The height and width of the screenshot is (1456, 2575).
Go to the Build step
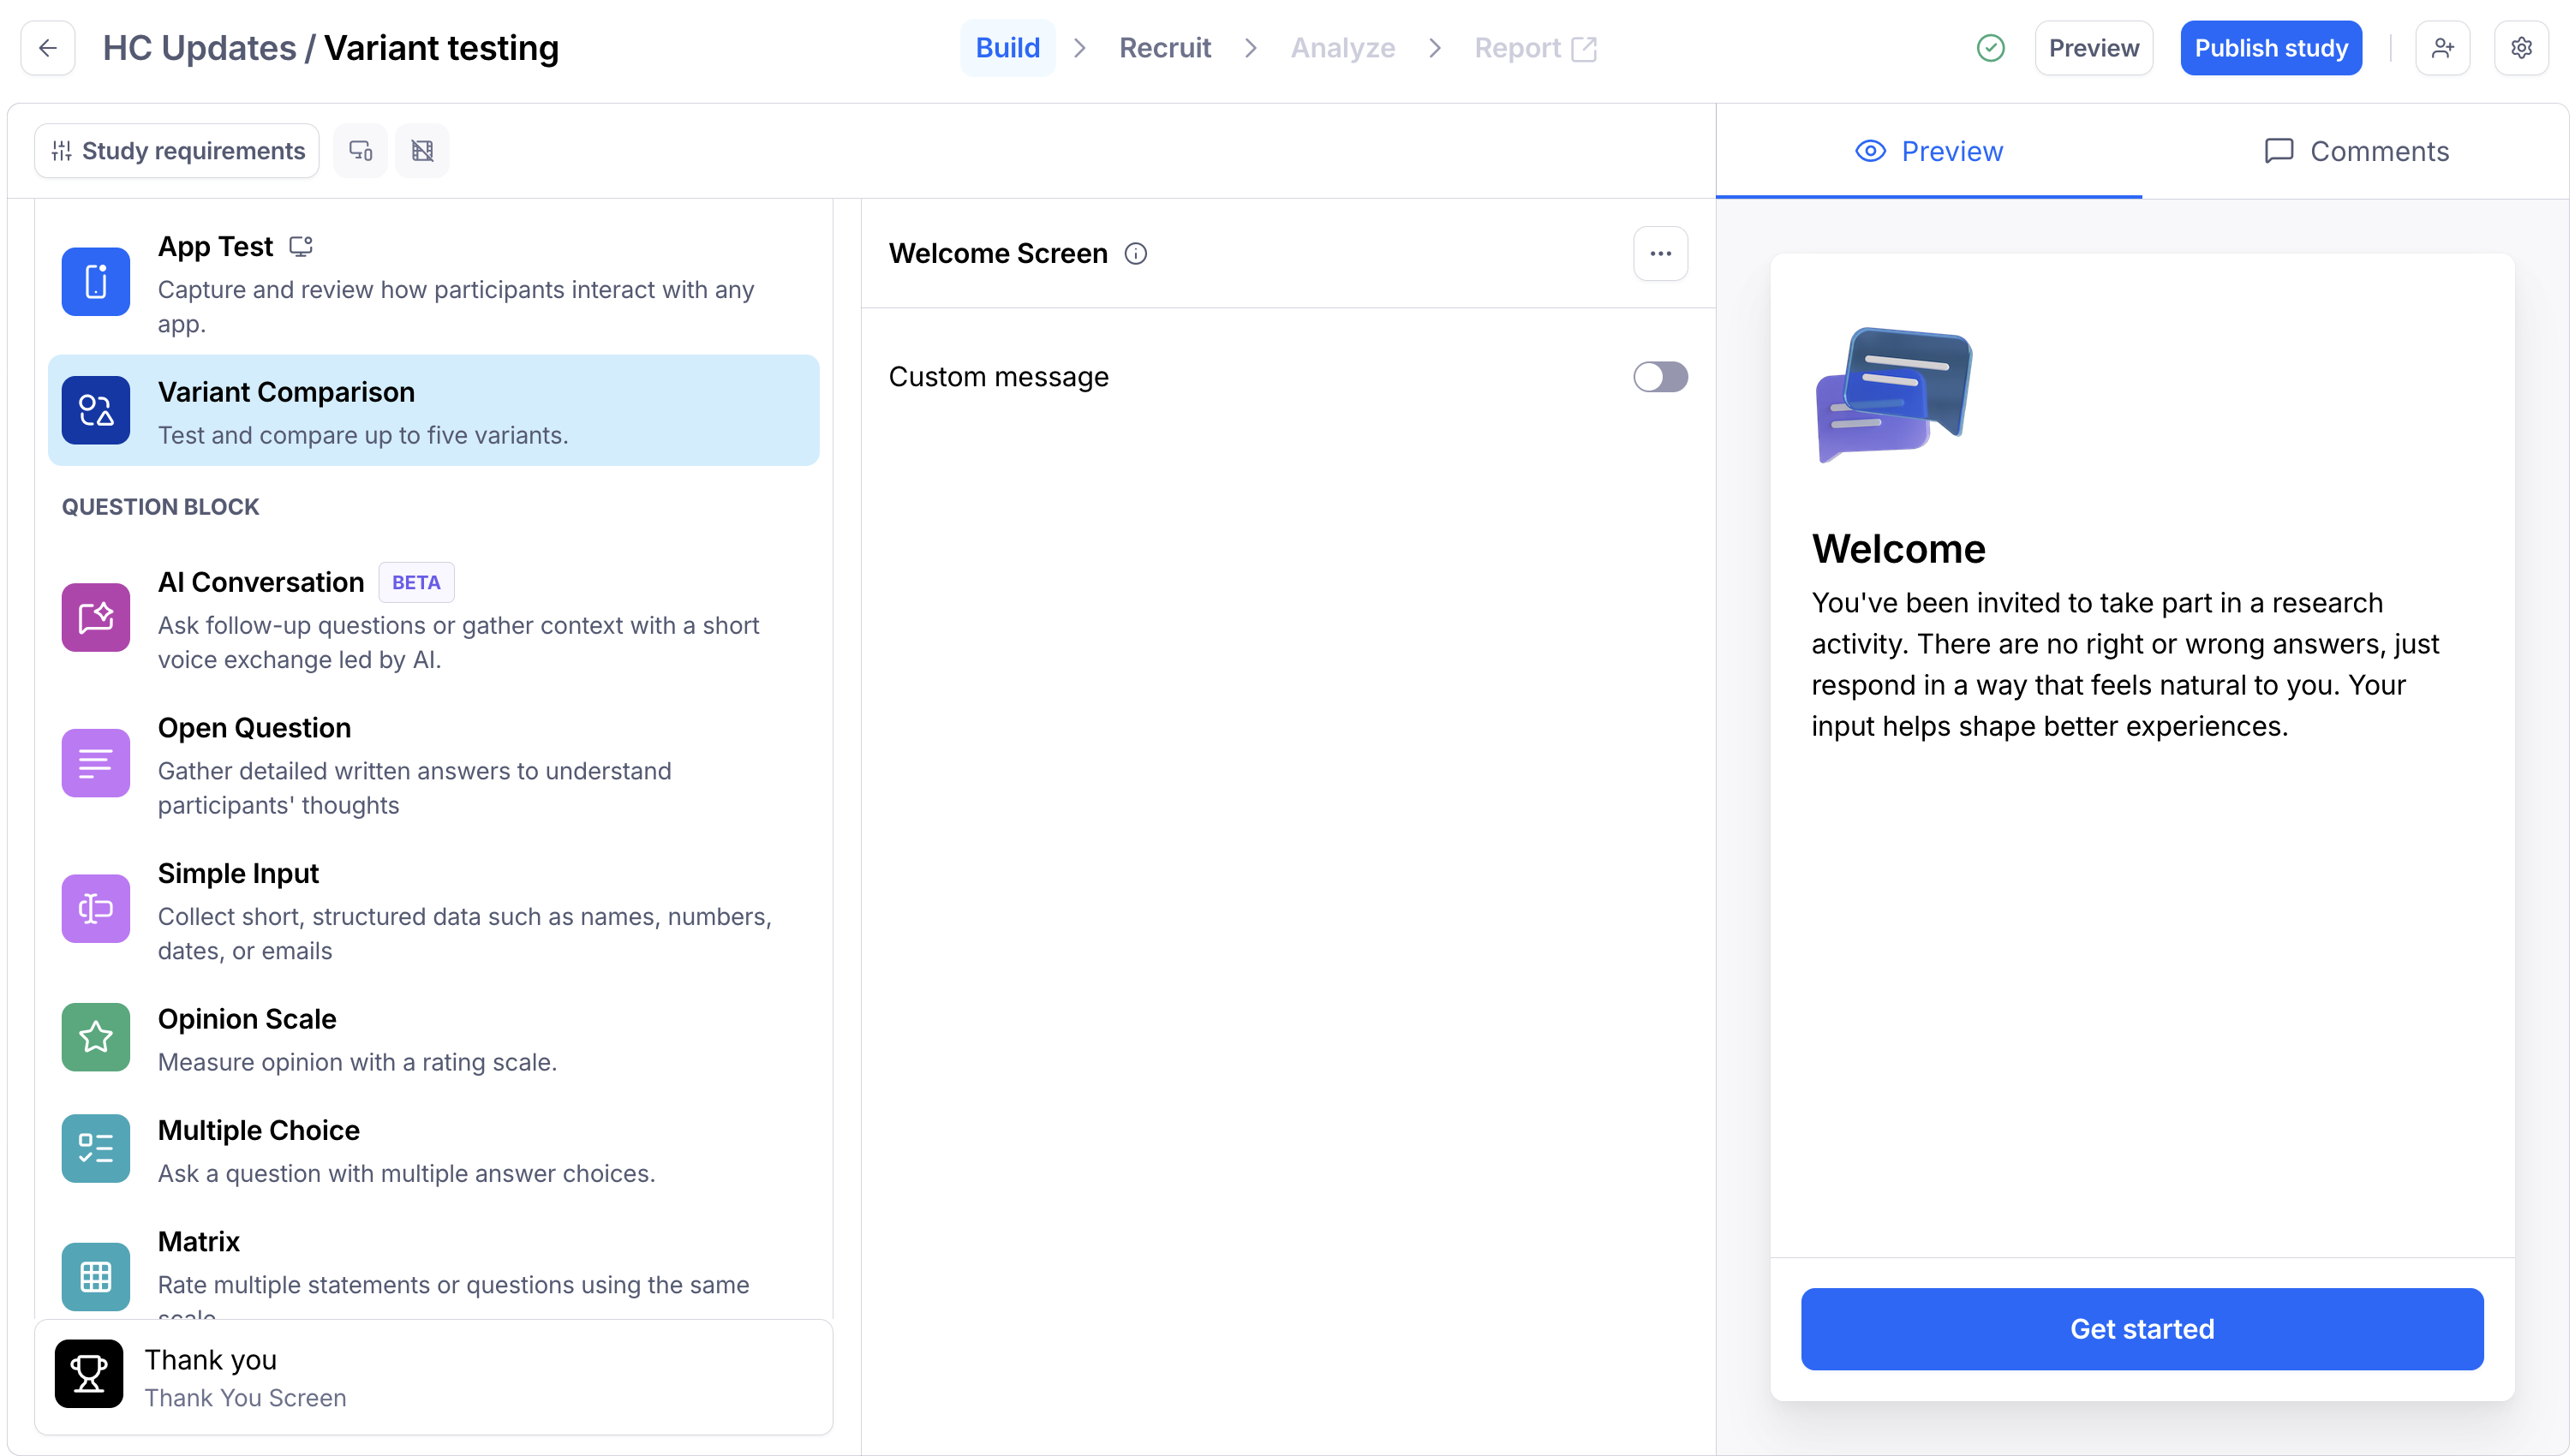click(1008, 48)
